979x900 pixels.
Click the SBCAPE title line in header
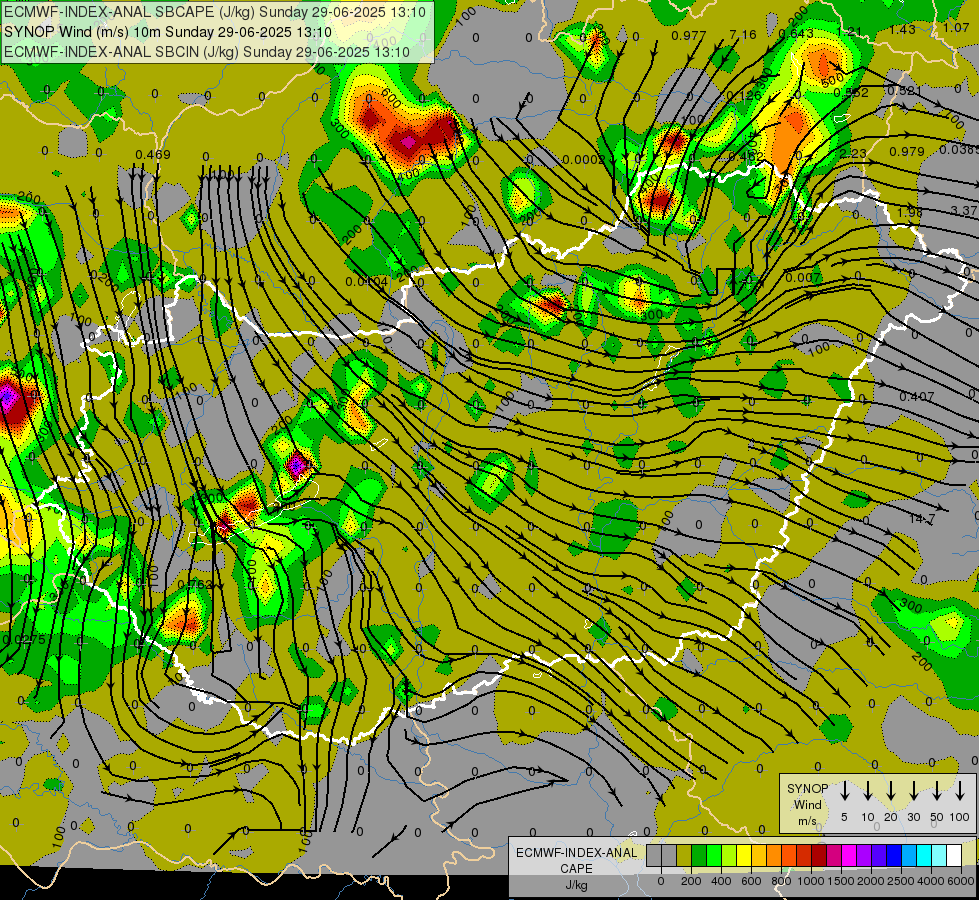point(215,12)
